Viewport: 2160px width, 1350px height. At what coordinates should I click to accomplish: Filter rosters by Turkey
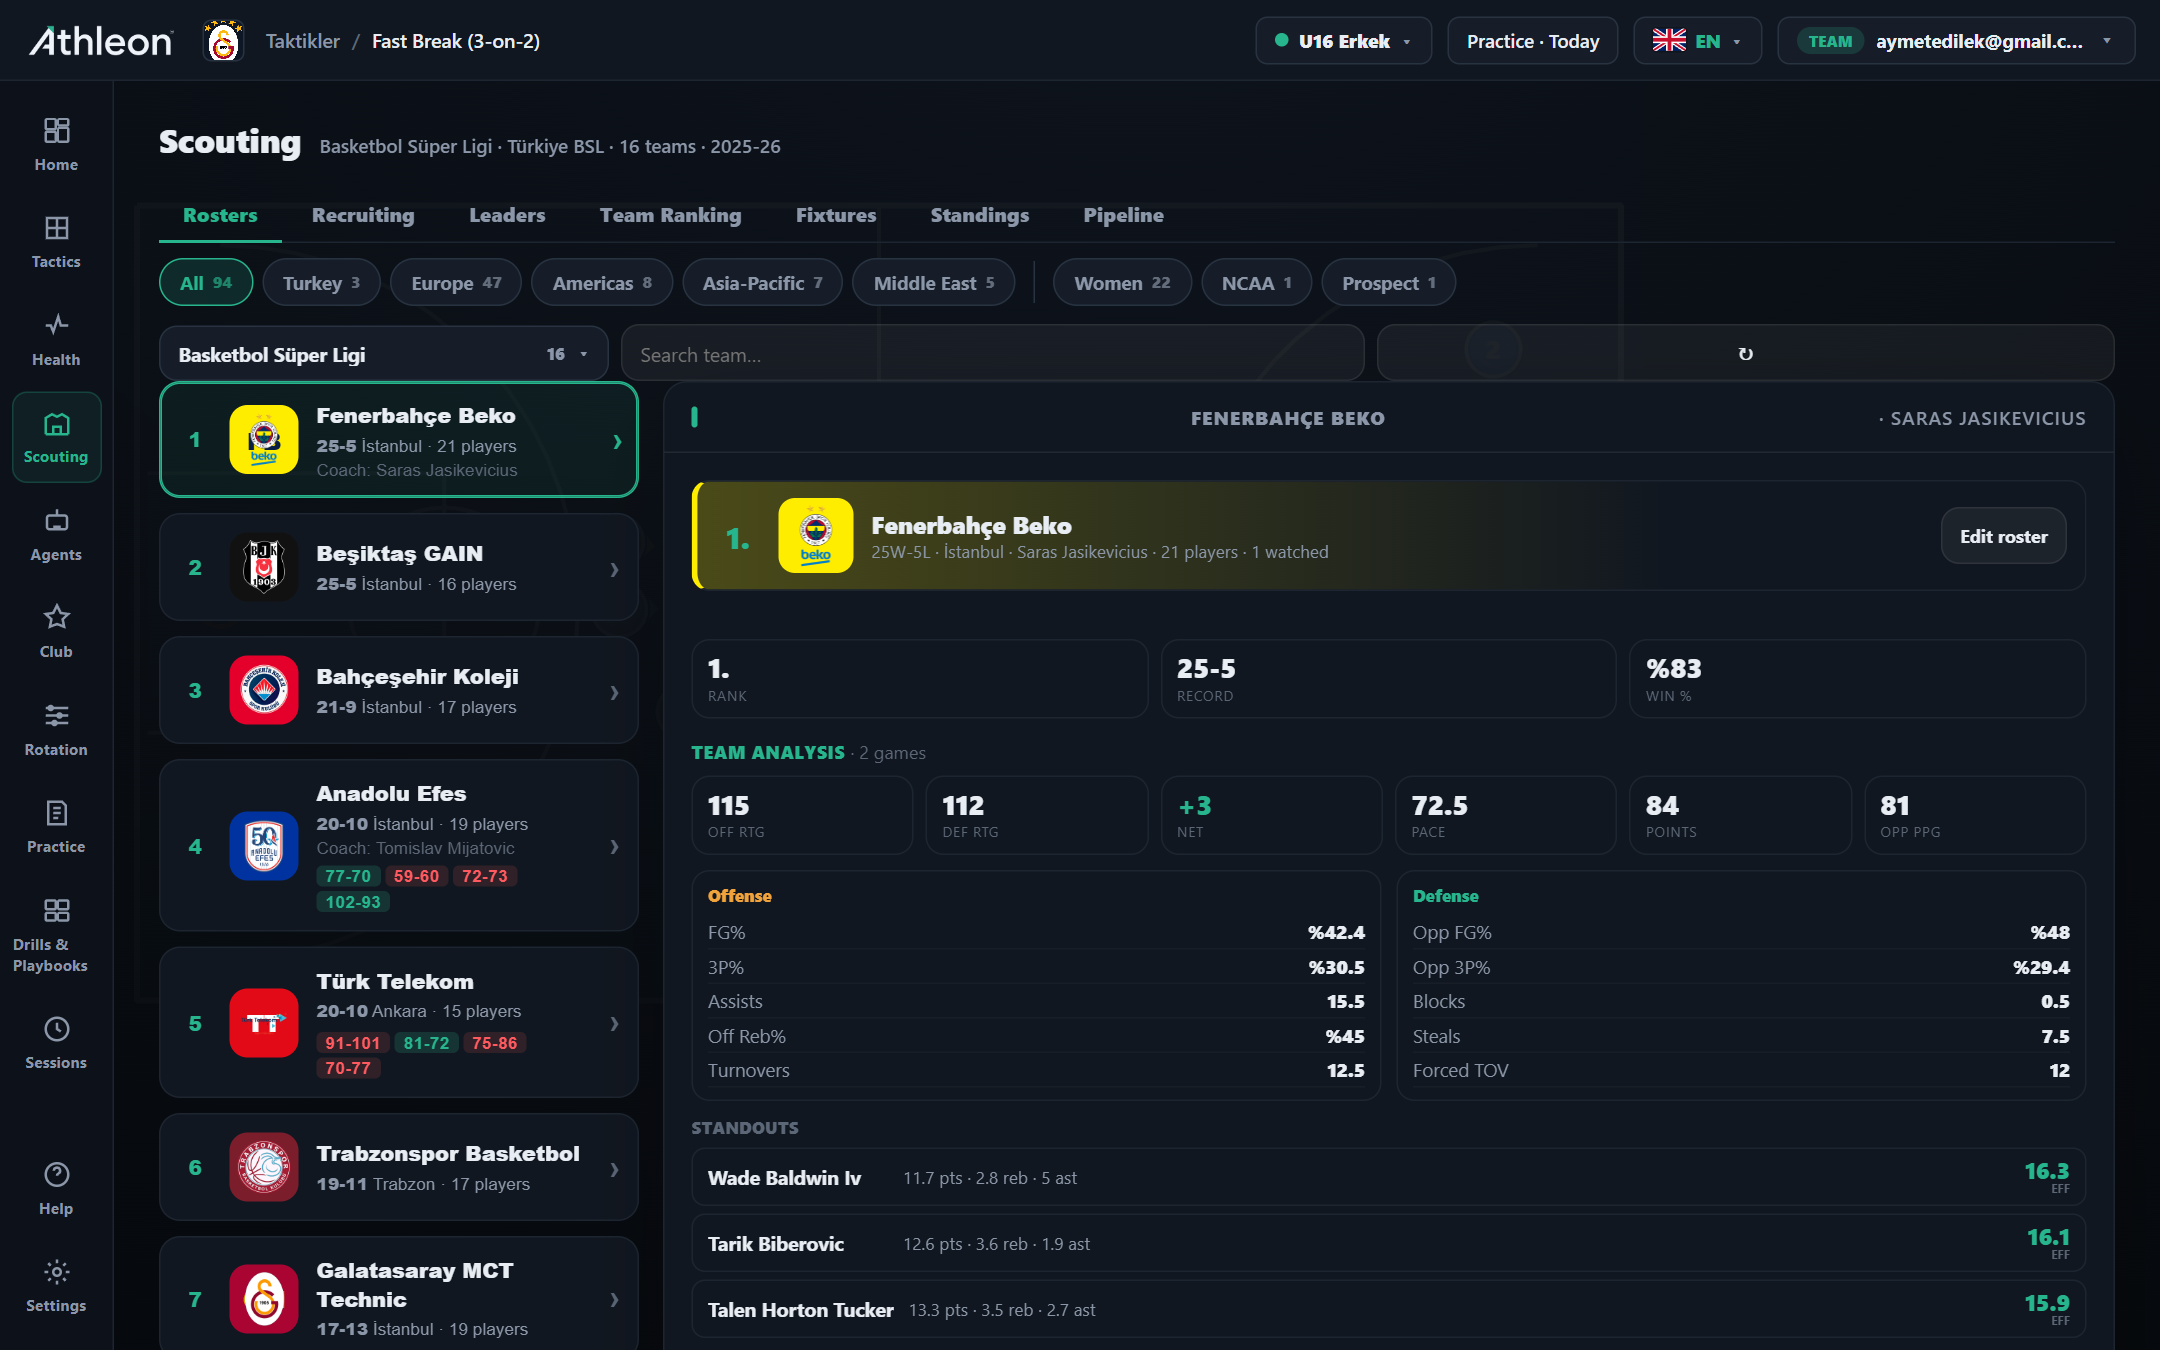[x=321, y=283]
